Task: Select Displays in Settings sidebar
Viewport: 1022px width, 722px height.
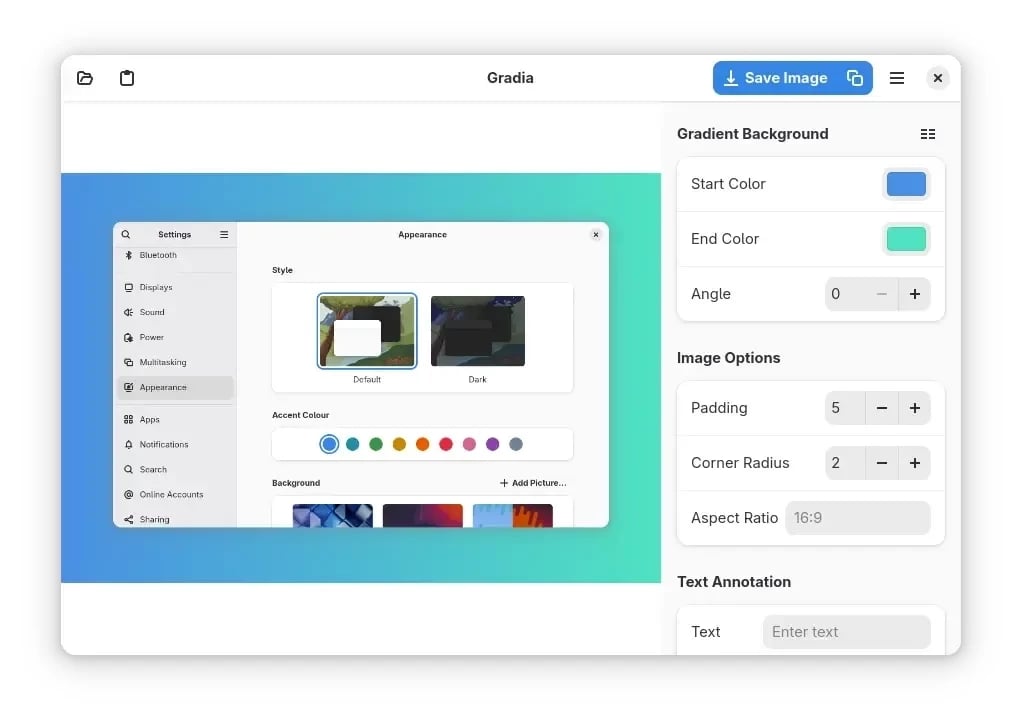Action: (175, 287)
